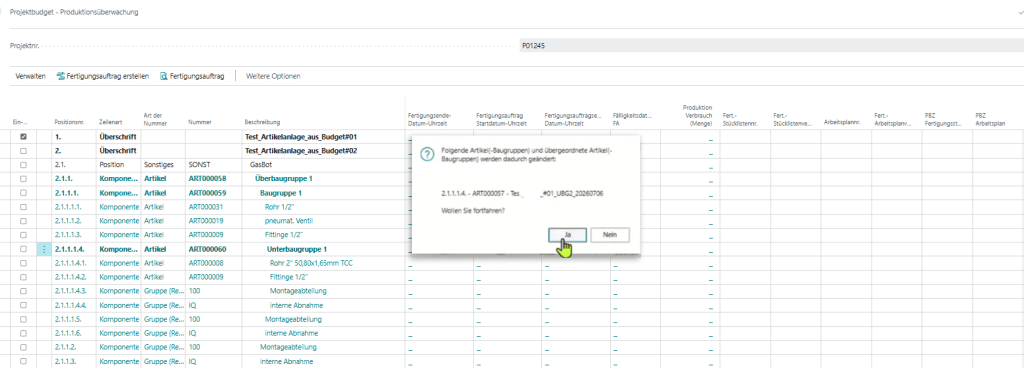
Task: Click Fittinge 1/2" in row 2.1.1.1.3.
Action: point(283,235)
